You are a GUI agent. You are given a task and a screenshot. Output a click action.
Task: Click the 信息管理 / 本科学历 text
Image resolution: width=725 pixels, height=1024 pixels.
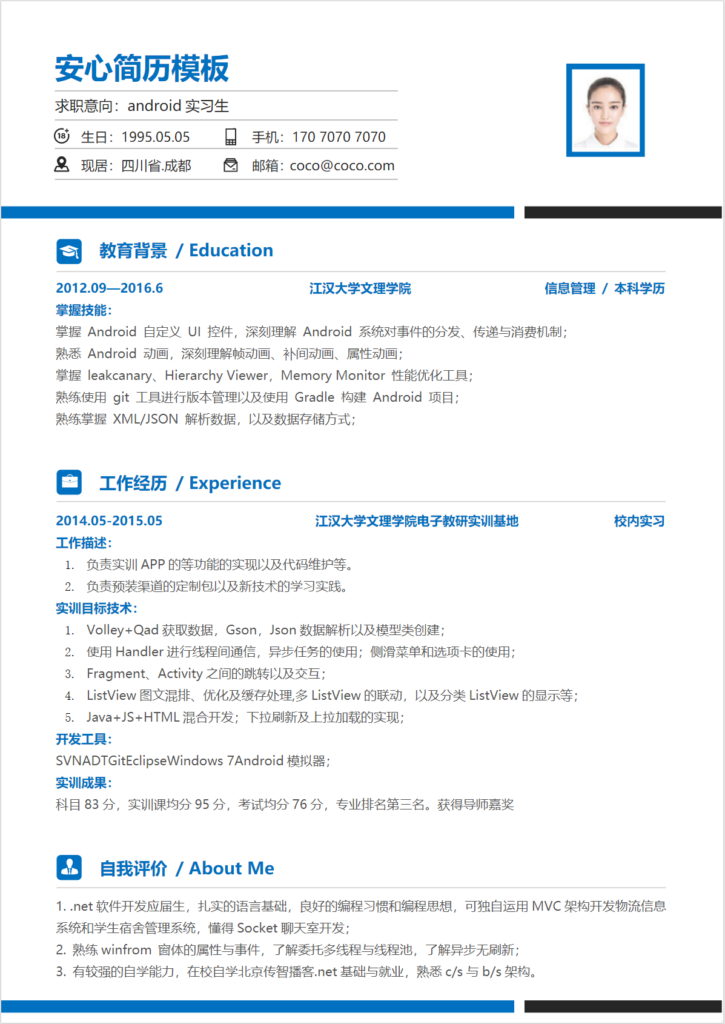[x=604, y=289]
